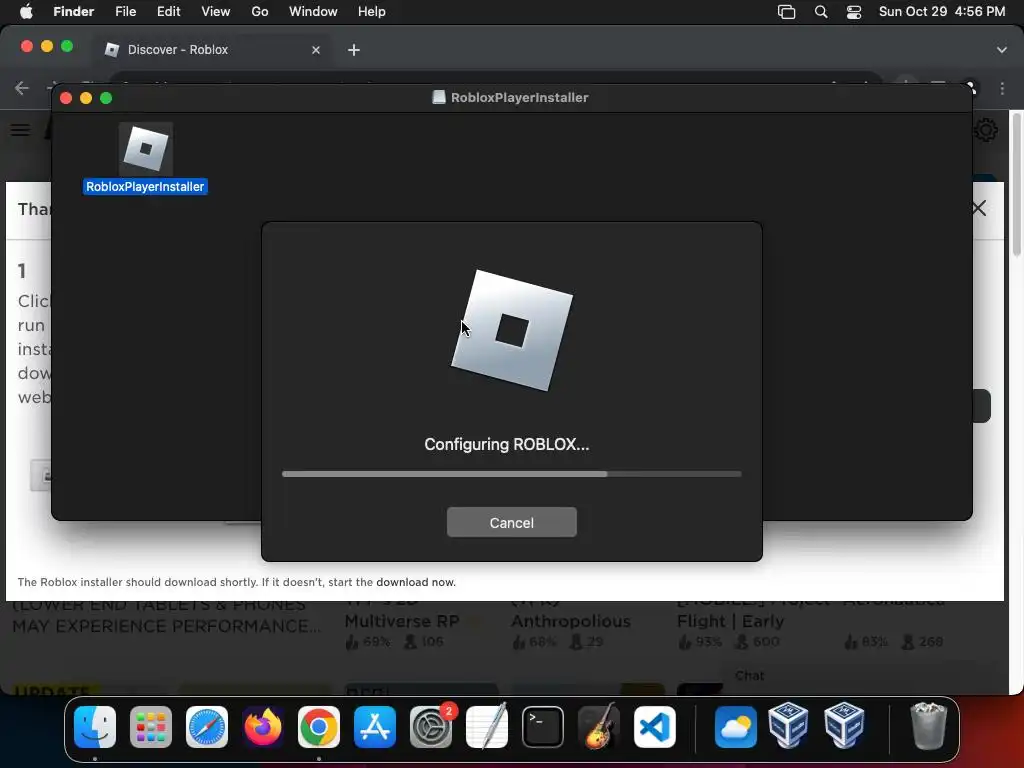This screenshot has width=1024, height=768.
Task: Click RobloxPlayerInstaller window title
Action: point(519,97)
